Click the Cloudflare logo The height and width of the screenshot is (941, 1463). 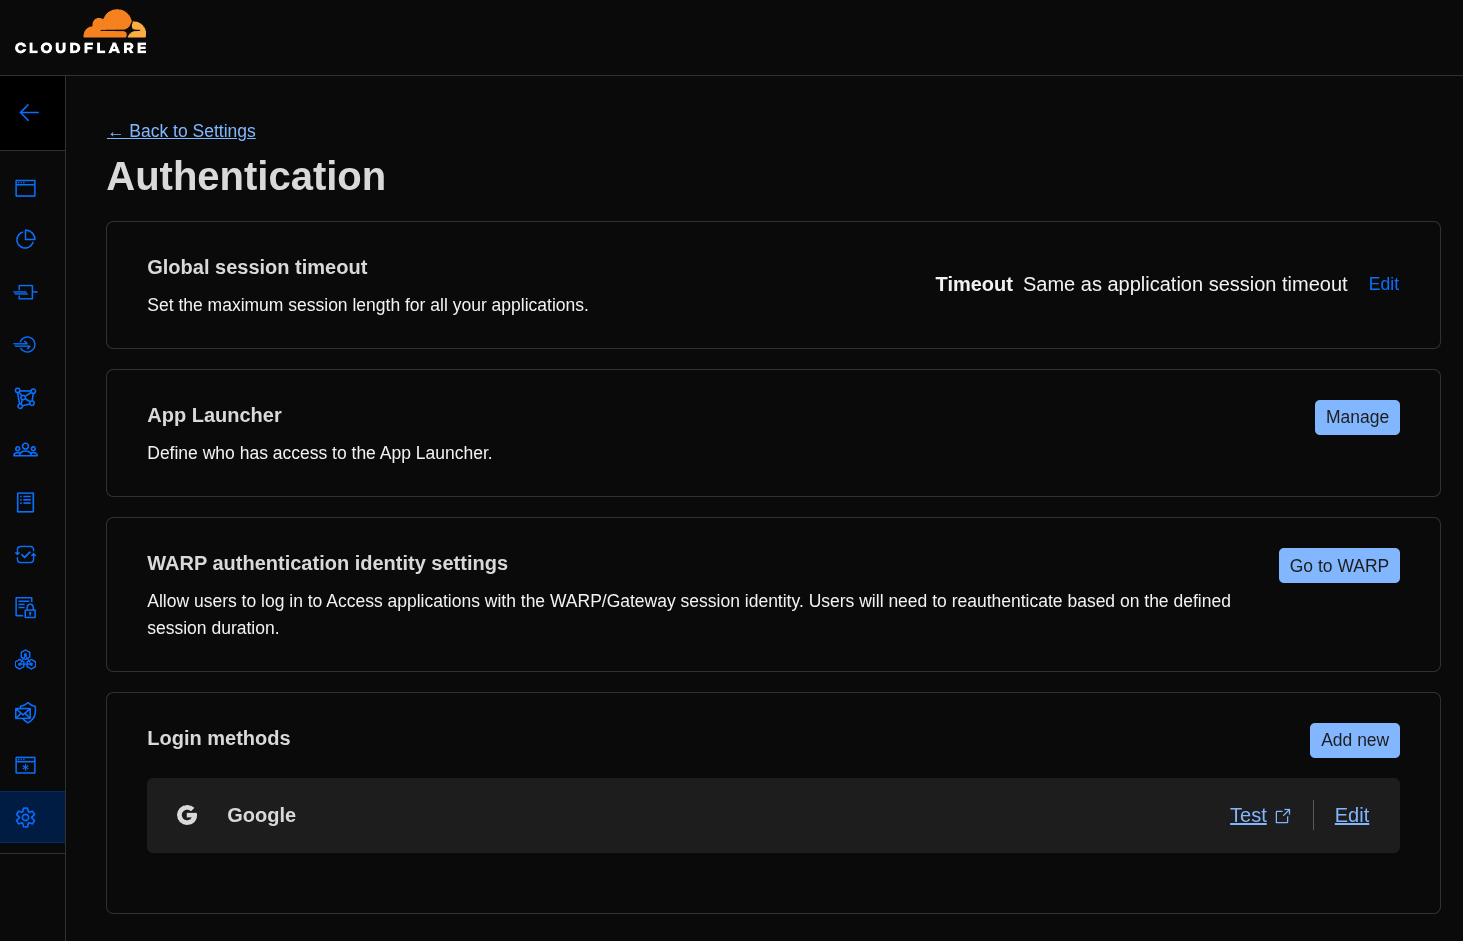click(81, 32)
